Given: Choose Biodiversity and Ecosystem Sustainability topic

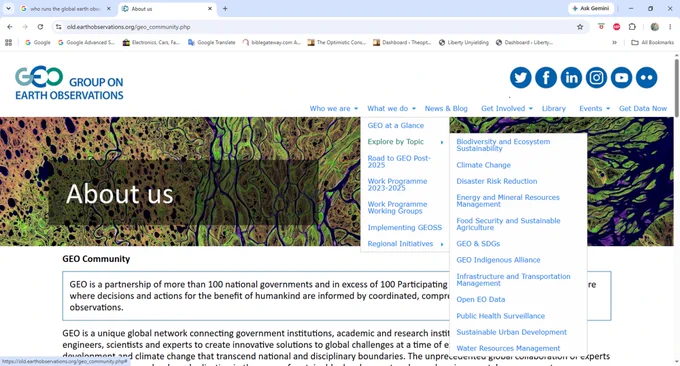Looking at the screenshot, I should (503, 145).
